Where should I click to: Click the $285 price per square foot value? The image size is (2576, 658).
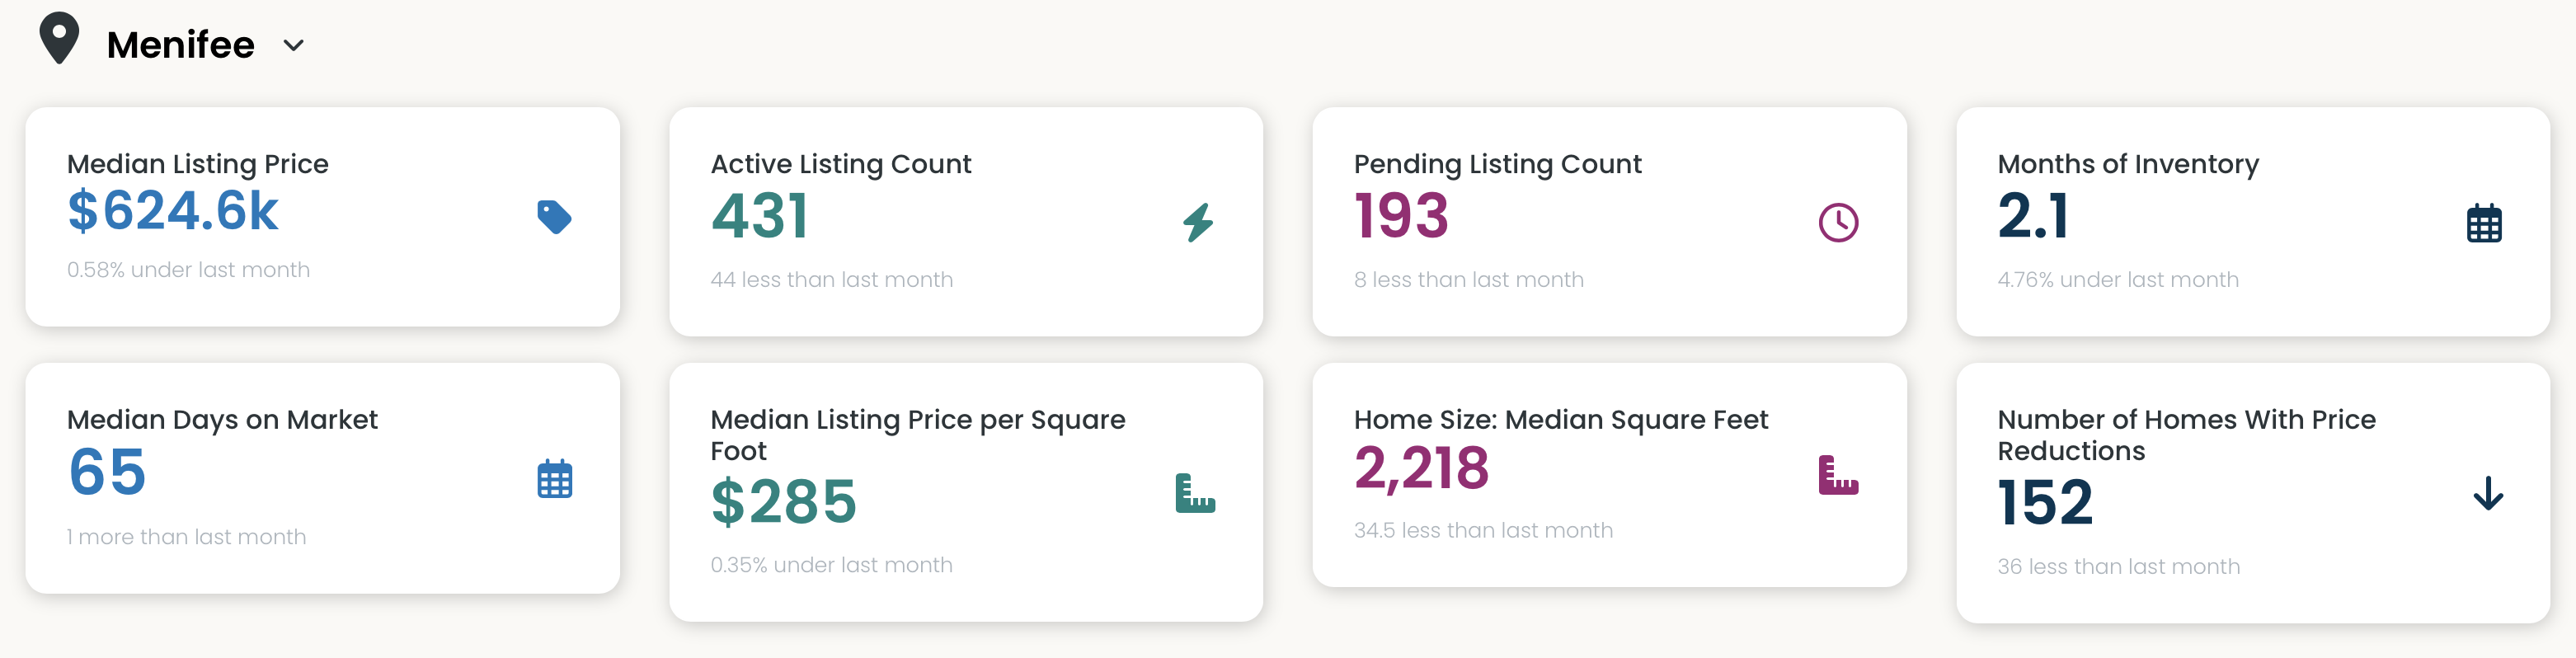coord(784,502)
